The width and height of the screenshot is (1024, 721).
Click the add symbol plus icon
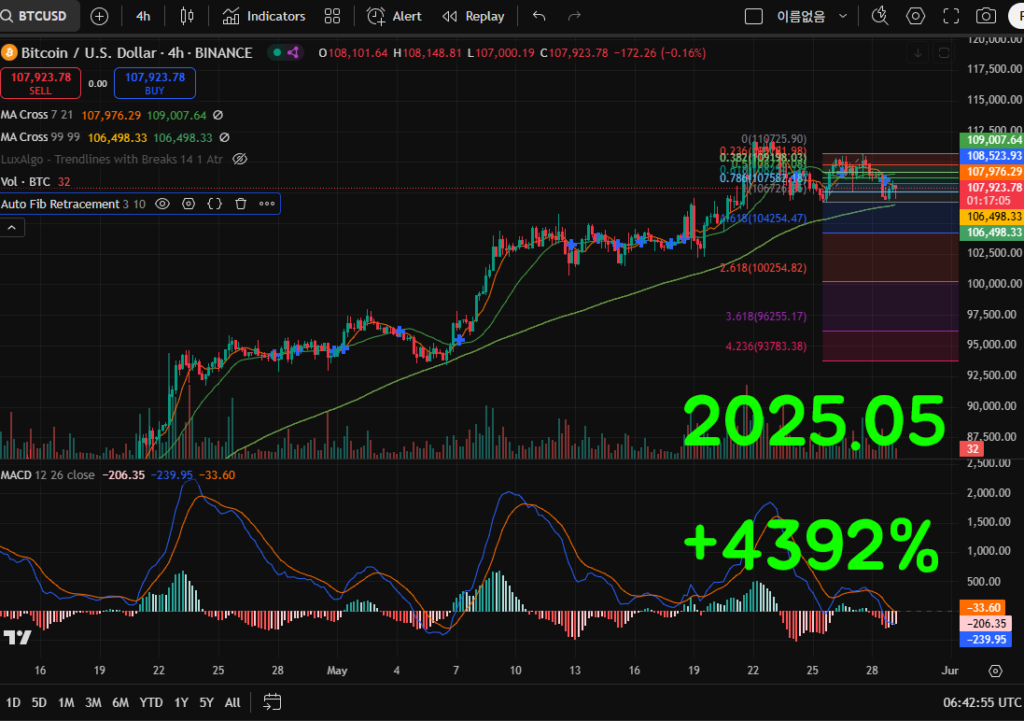[x=99, y=16]
